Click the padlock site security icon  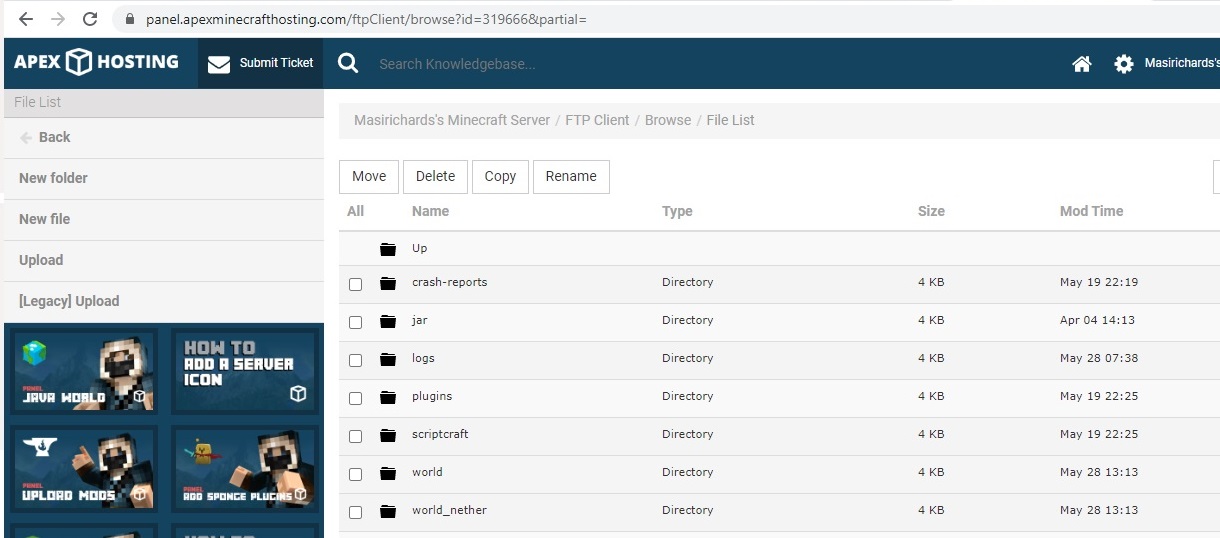pyautogui.click(x=129, y=19)
